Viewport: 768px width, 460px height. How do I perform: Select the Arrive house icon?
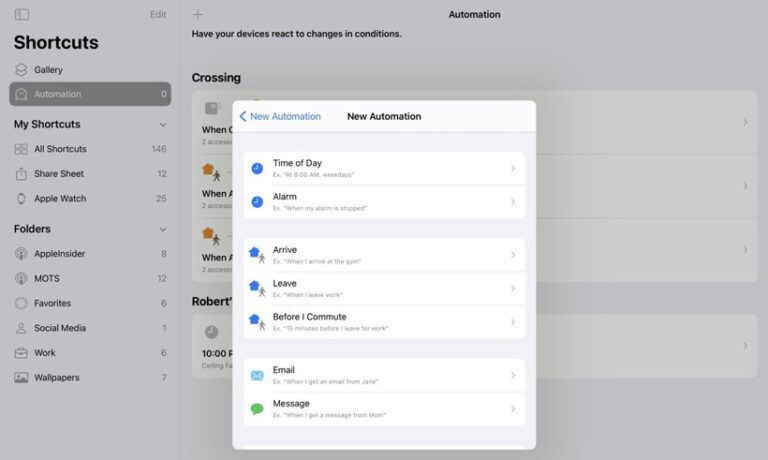257,255
